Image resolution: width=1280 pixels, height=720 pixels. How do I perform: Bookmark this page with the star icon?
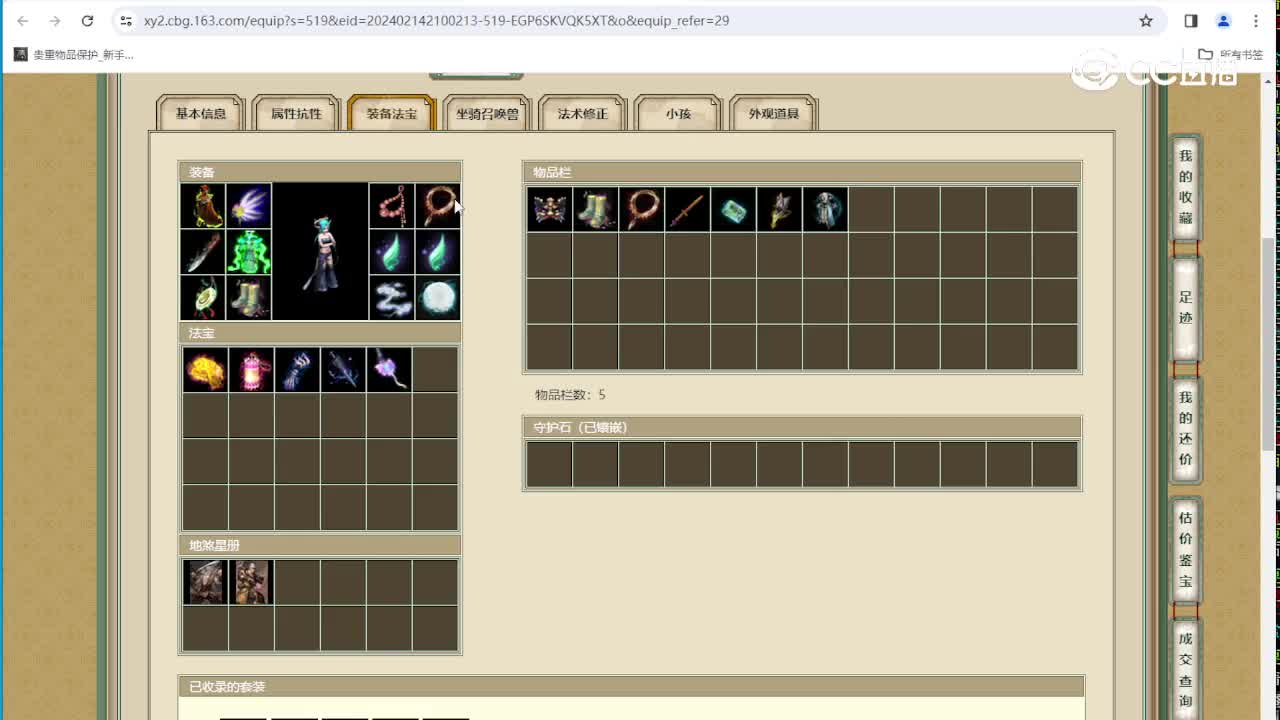pyautogui.click(x=1146, y=20)
